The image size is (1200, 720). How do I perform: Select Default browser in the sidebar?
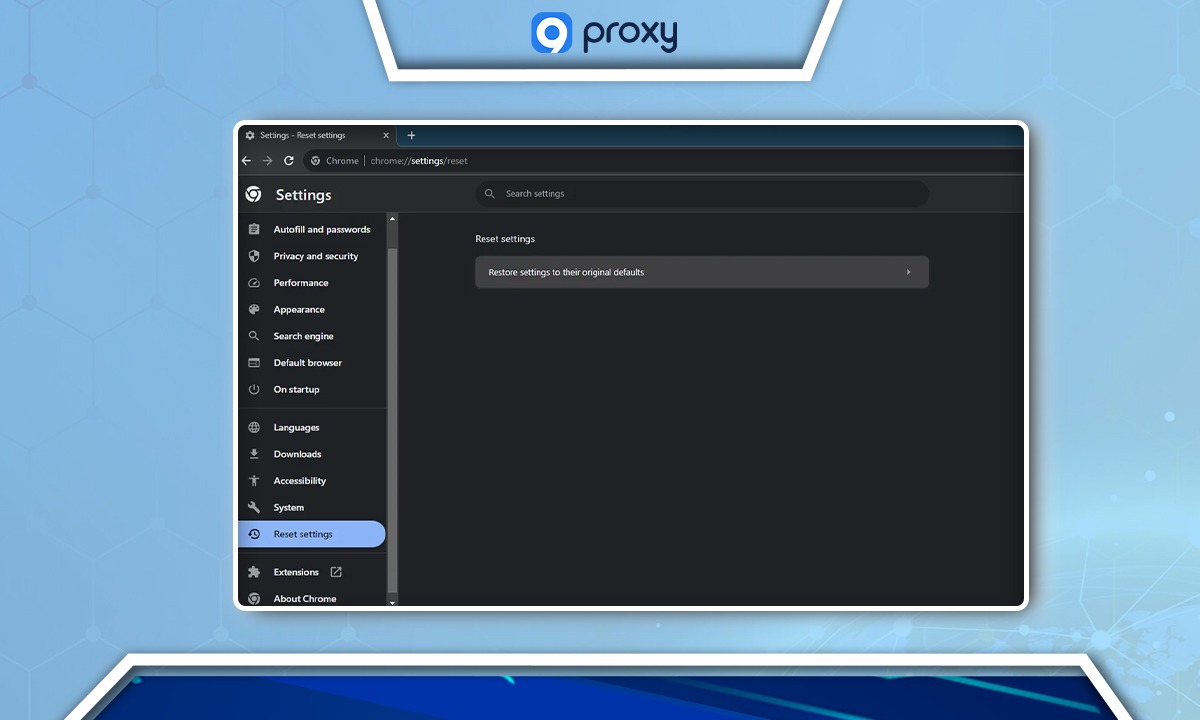pyautogui.click(x=307, y=363)
